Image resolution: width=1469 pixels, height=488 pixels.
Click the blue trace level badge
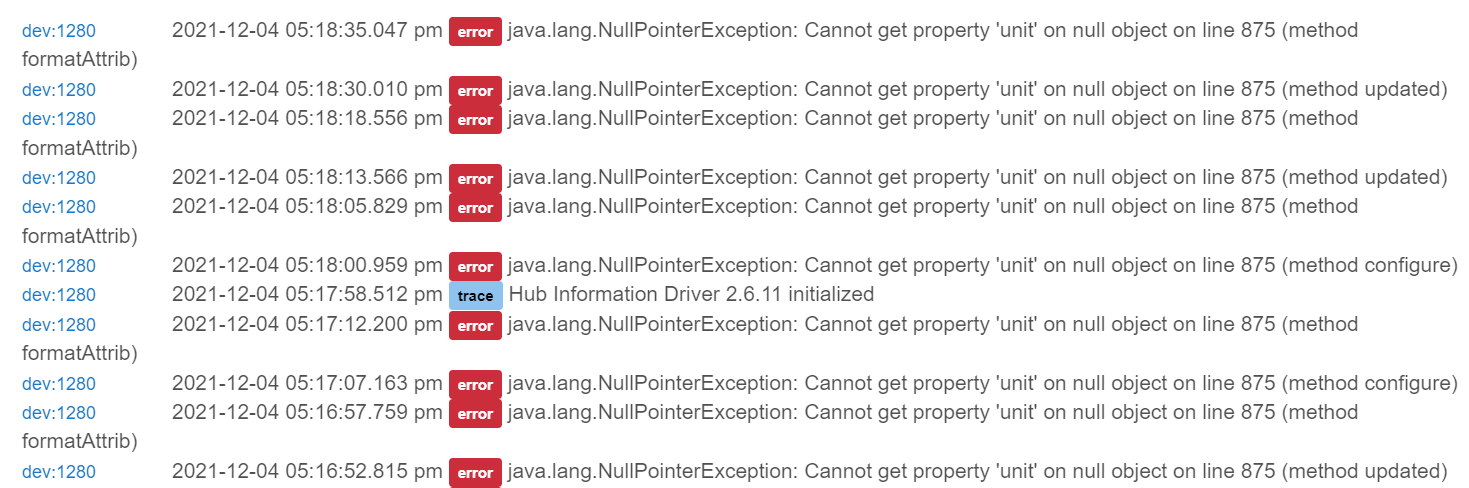[x=475, y=296]
